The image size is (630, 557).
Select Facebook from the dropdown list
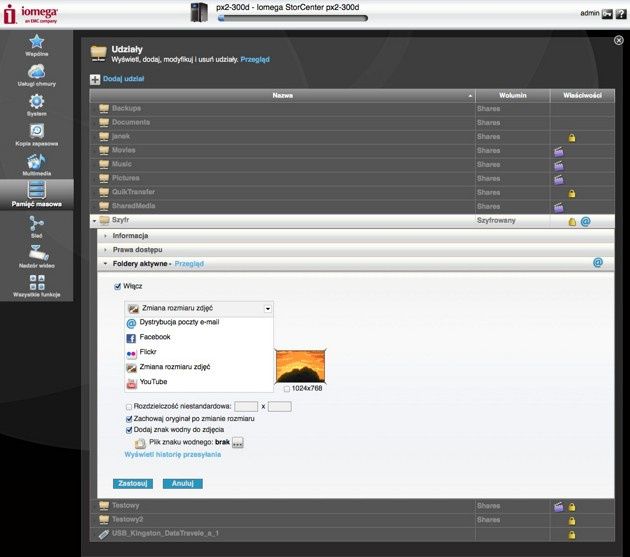coord(199,338)
